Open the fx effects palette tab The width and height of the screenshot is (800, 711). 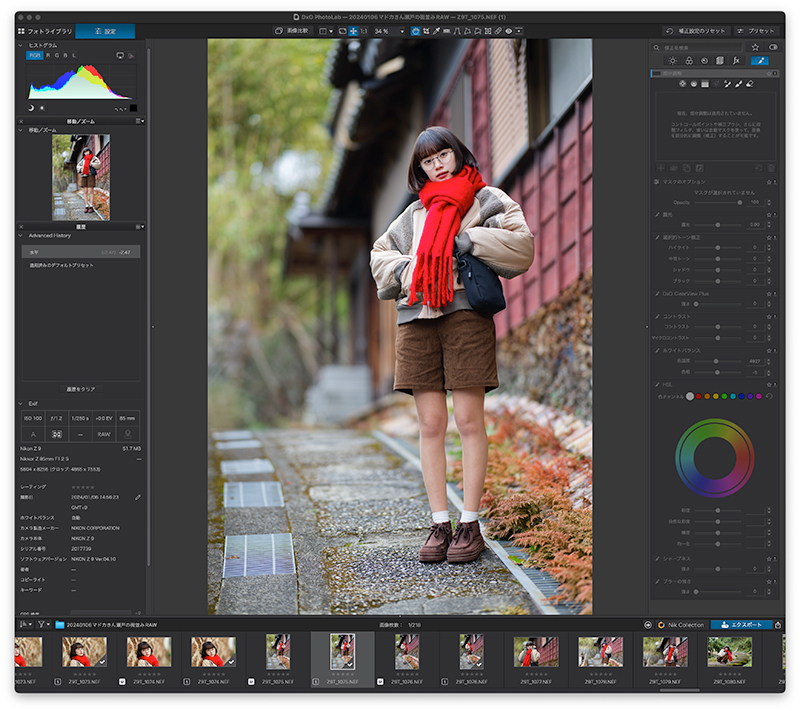pos(736,61)
